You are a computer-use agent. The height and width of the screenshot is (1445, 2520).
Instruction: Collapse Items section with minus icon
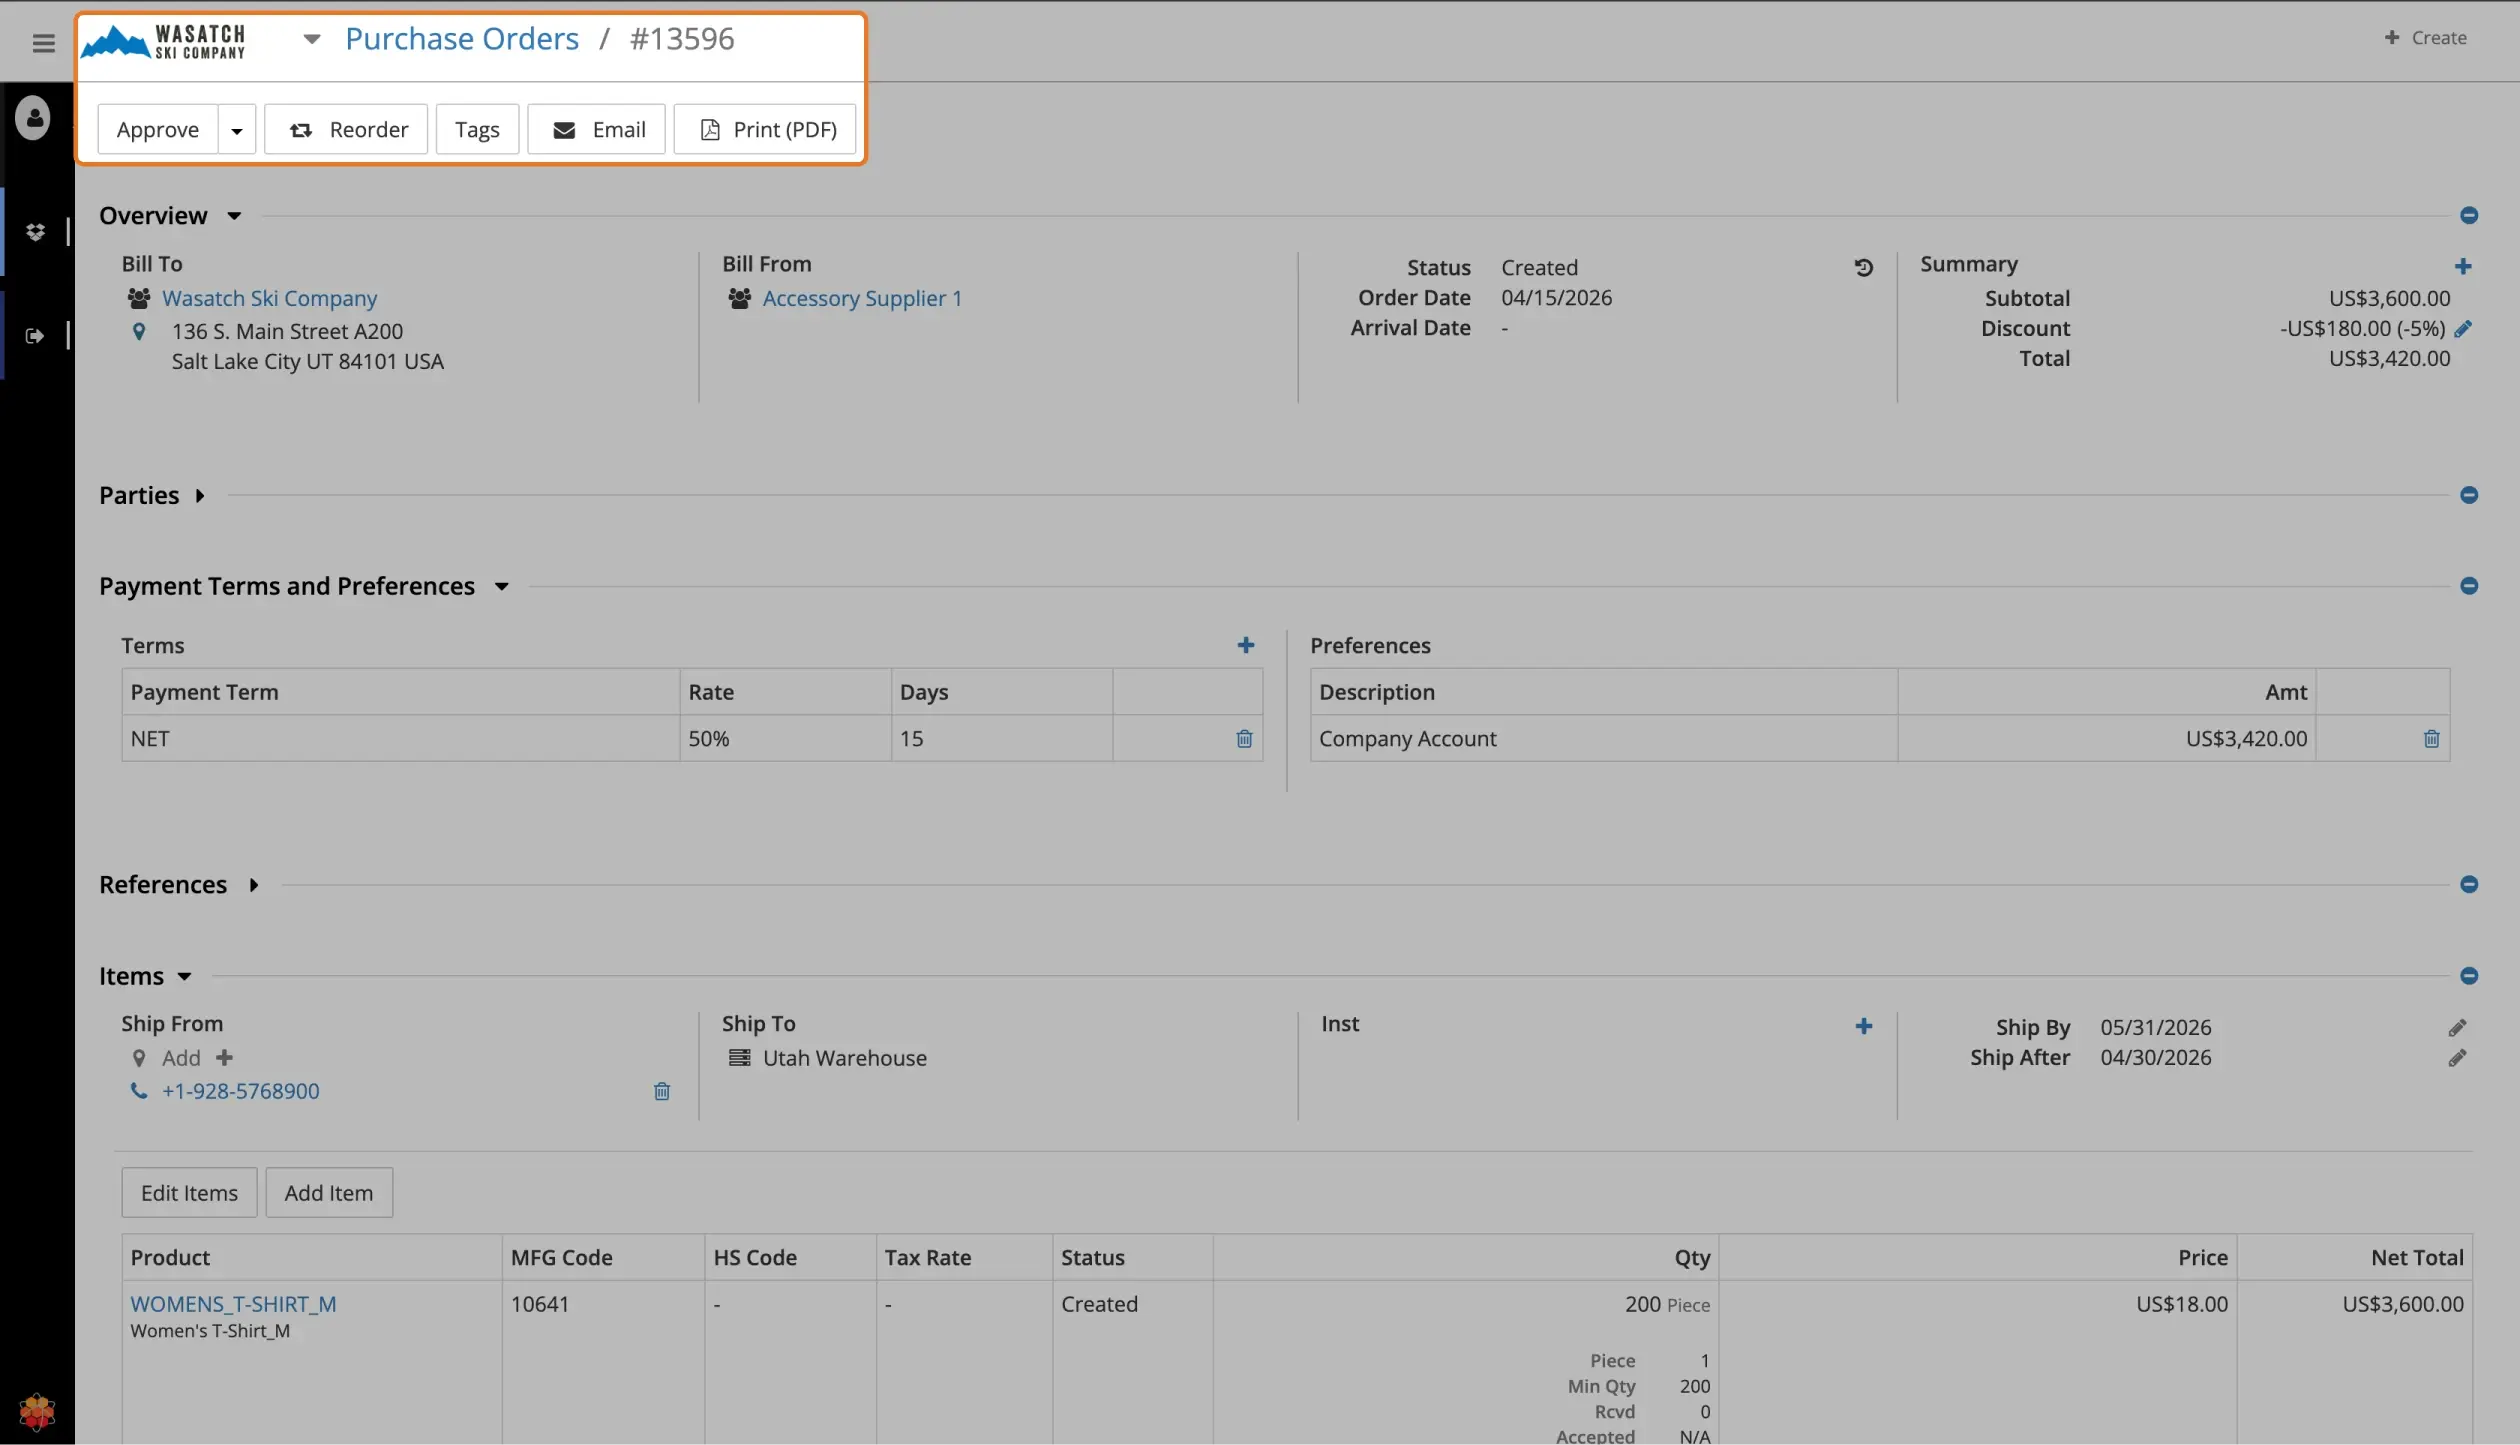[x=2469, y=976]
